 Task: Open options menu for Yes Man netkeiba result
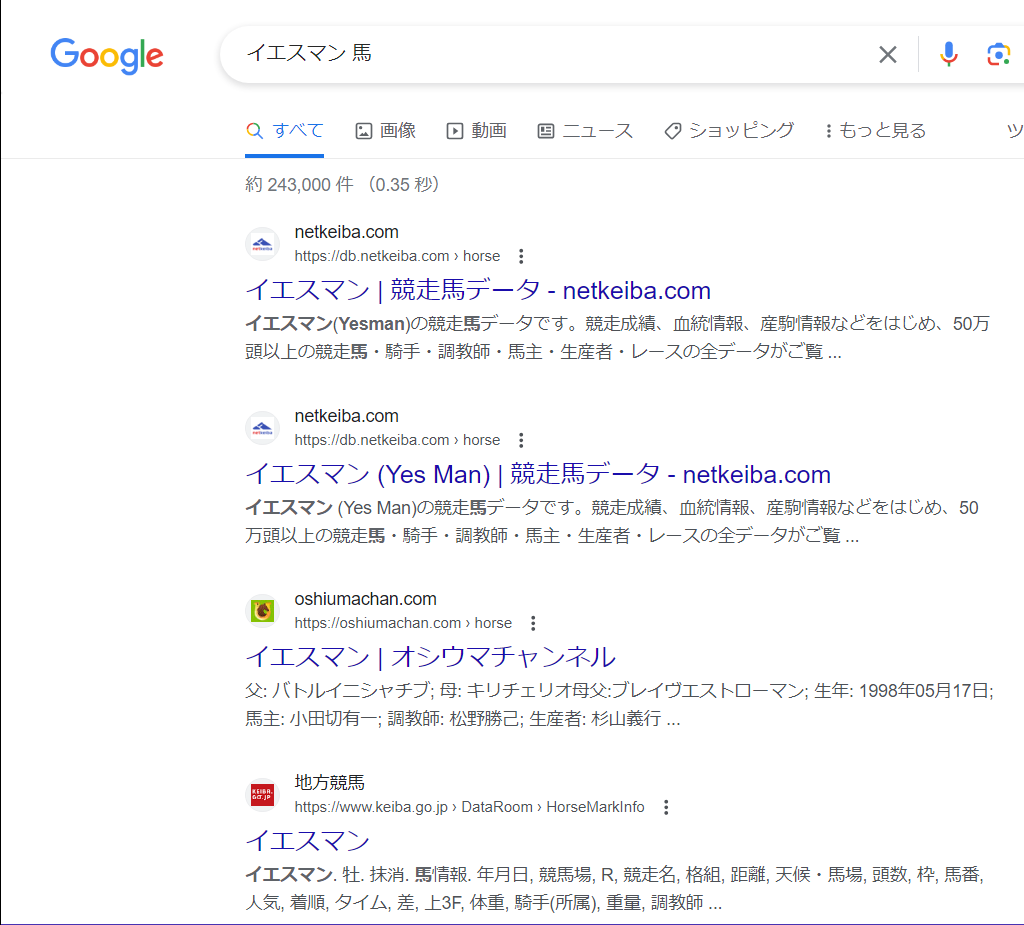(521, 440)
